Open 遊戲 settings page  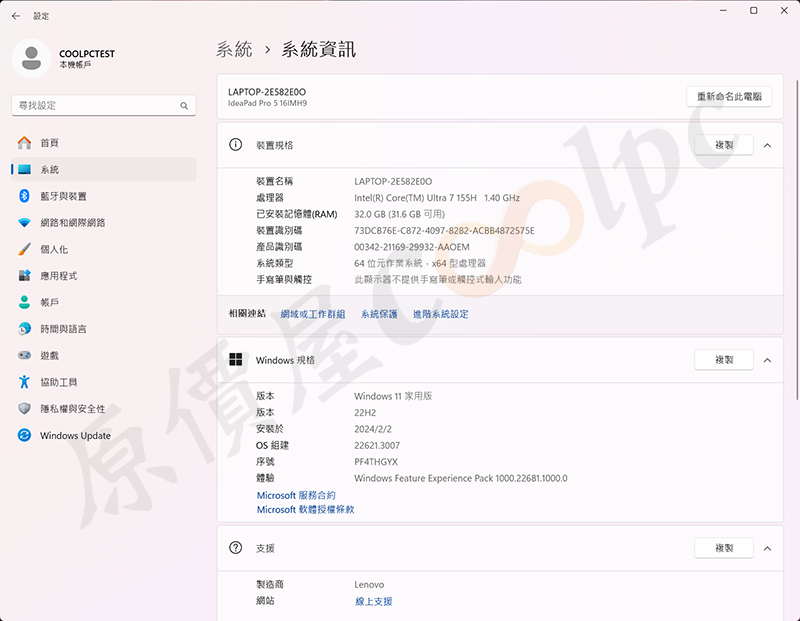coord(104,355)
